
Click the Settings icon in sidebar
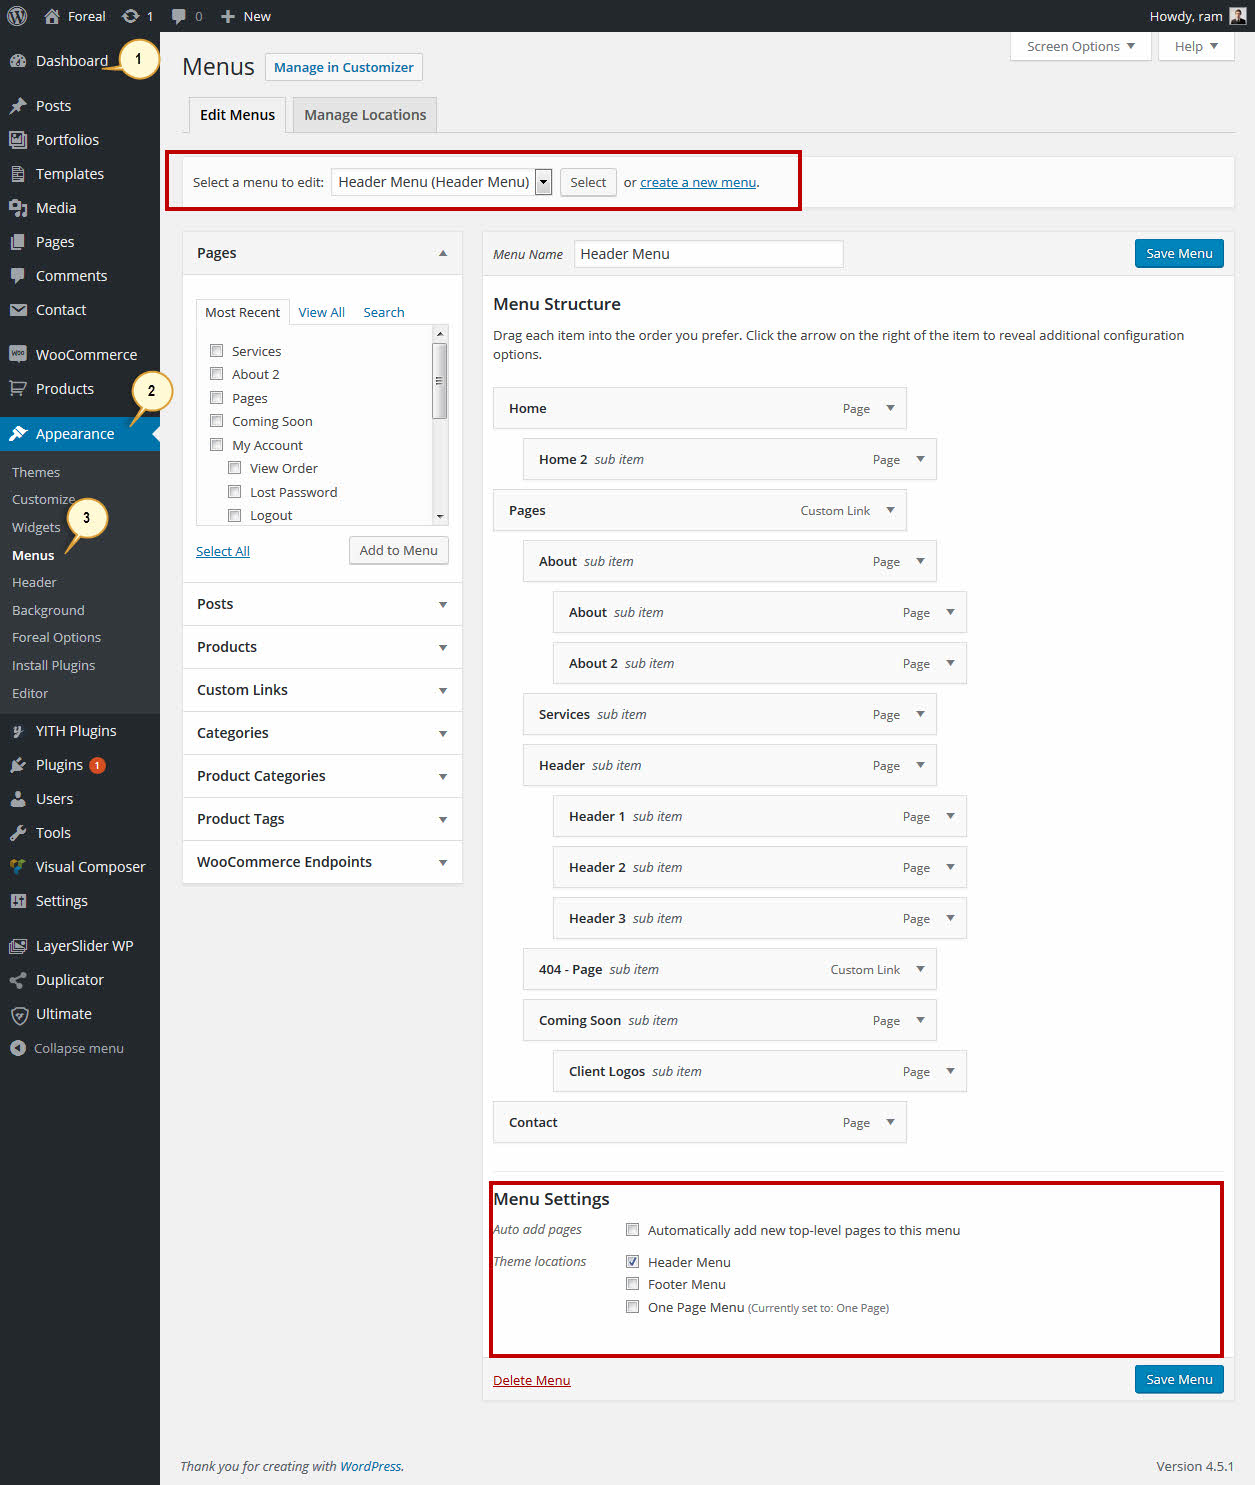click(x=18, y=901)
